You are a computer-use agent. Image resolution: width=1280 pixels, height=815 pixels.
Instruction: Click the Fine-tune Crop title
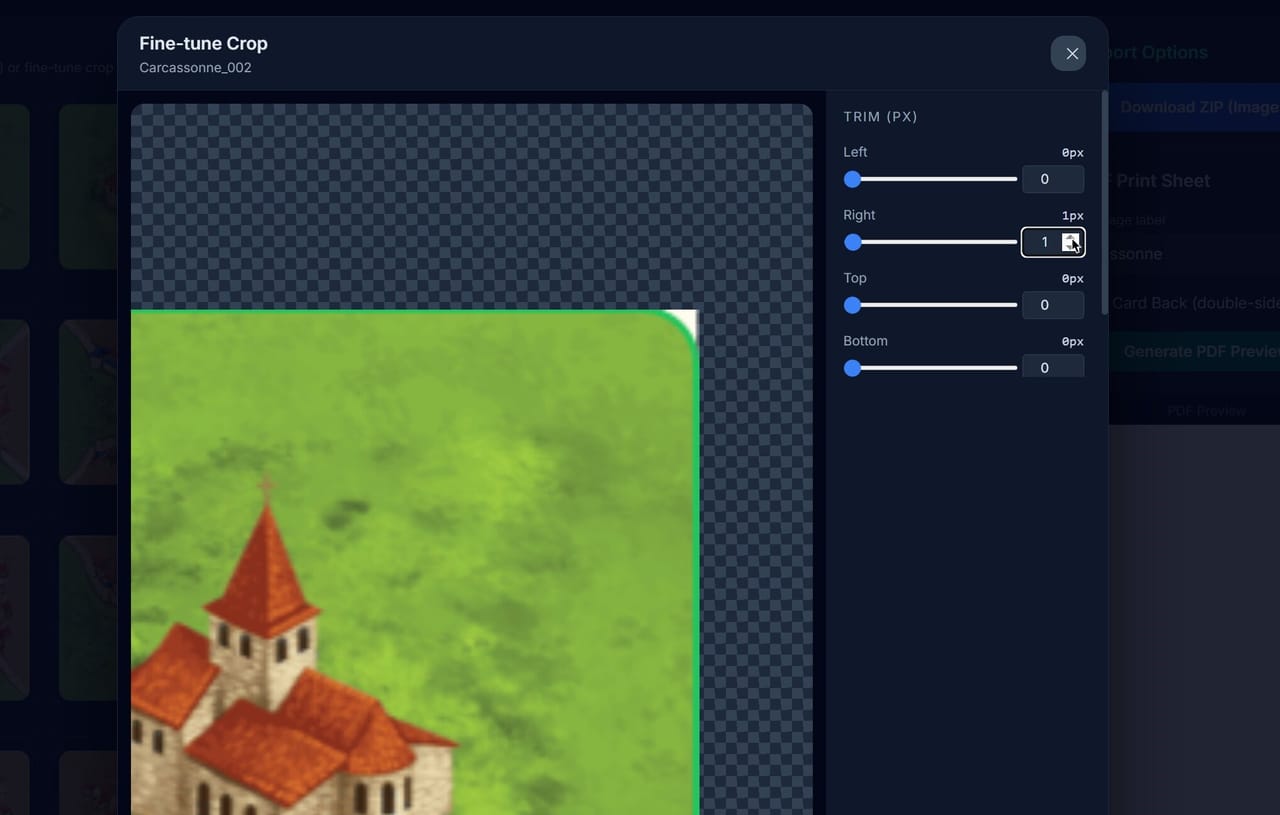pyautogui.click(x=203, y=43)
